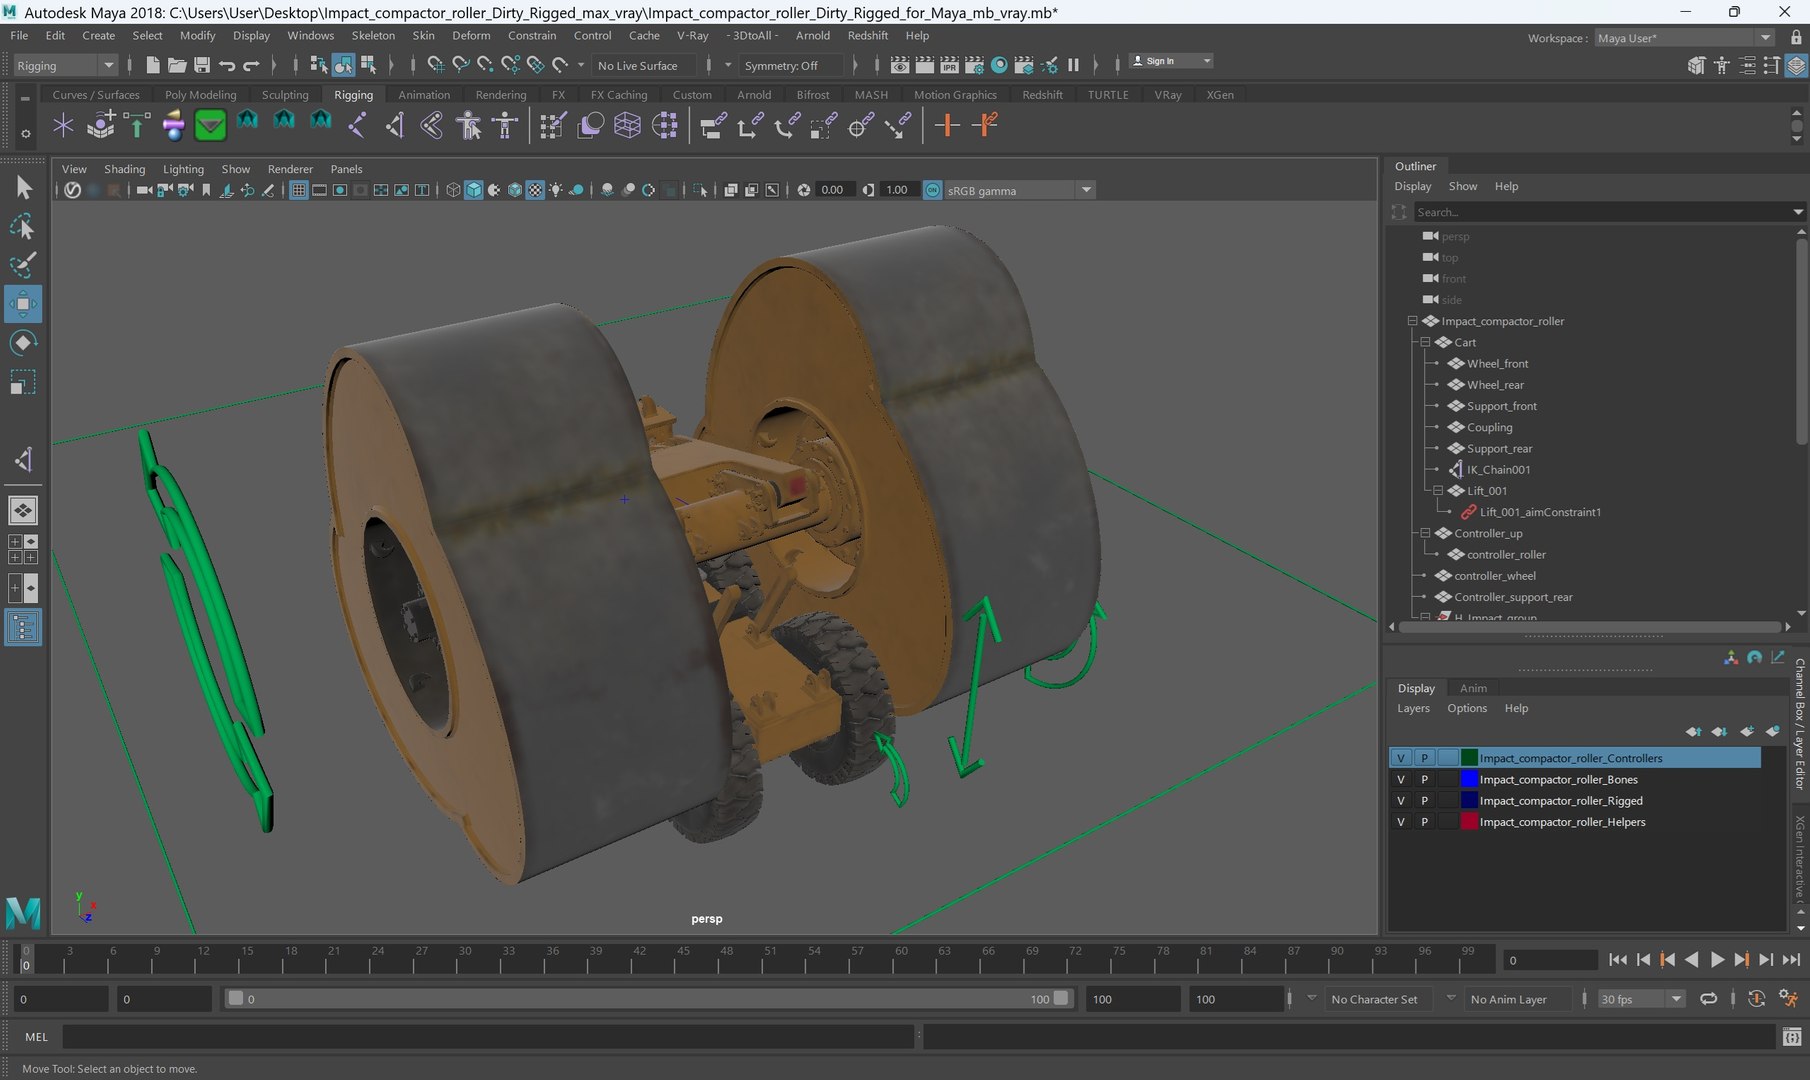Undo the last action

pos(227,65)
